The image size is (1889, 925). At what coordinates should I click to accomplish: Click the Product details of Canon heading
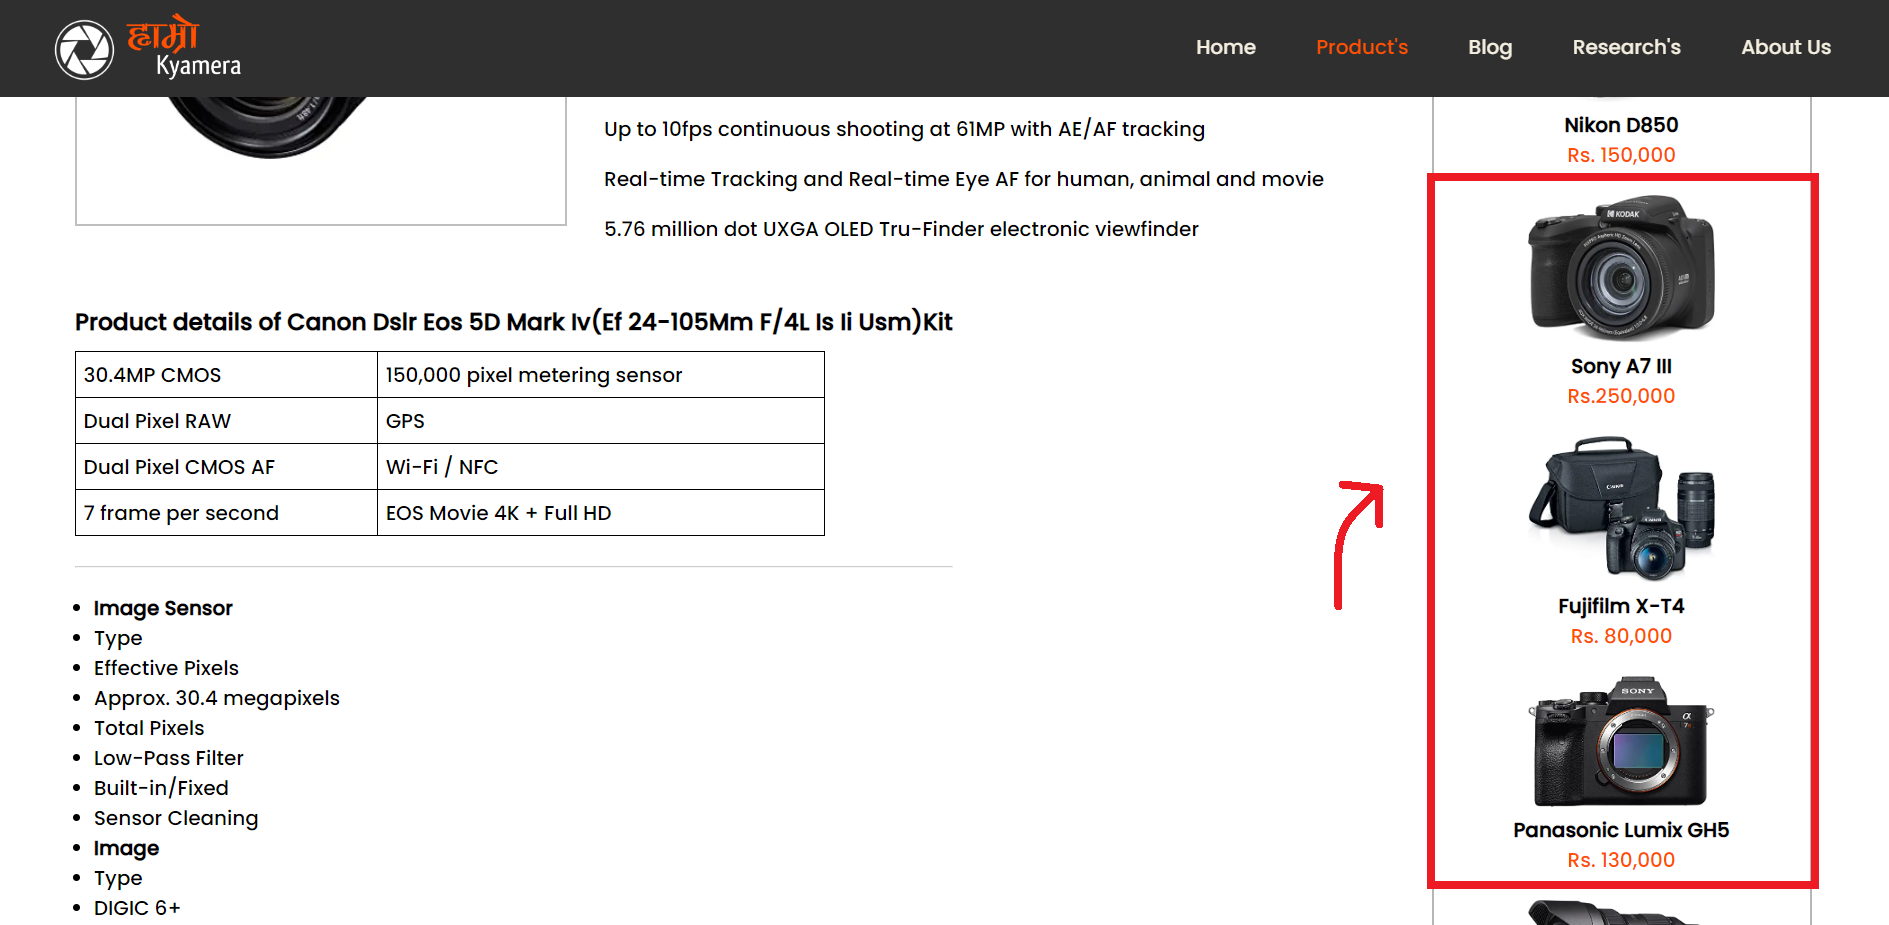514,322
